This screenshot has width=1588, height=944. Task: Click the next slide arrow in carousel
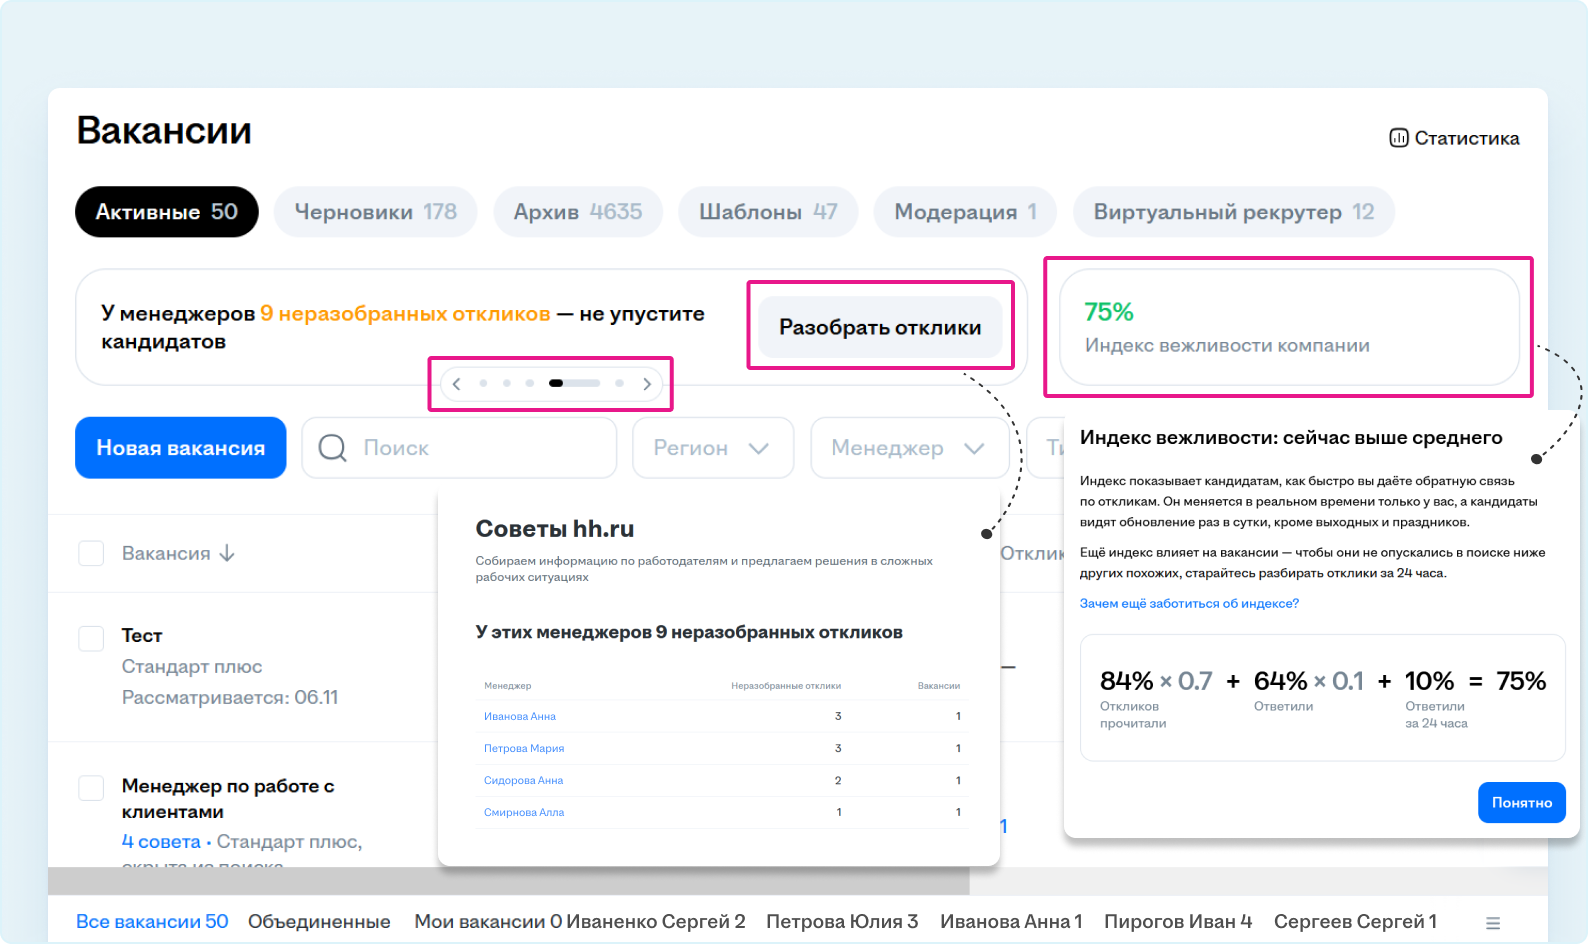(647, 384)
